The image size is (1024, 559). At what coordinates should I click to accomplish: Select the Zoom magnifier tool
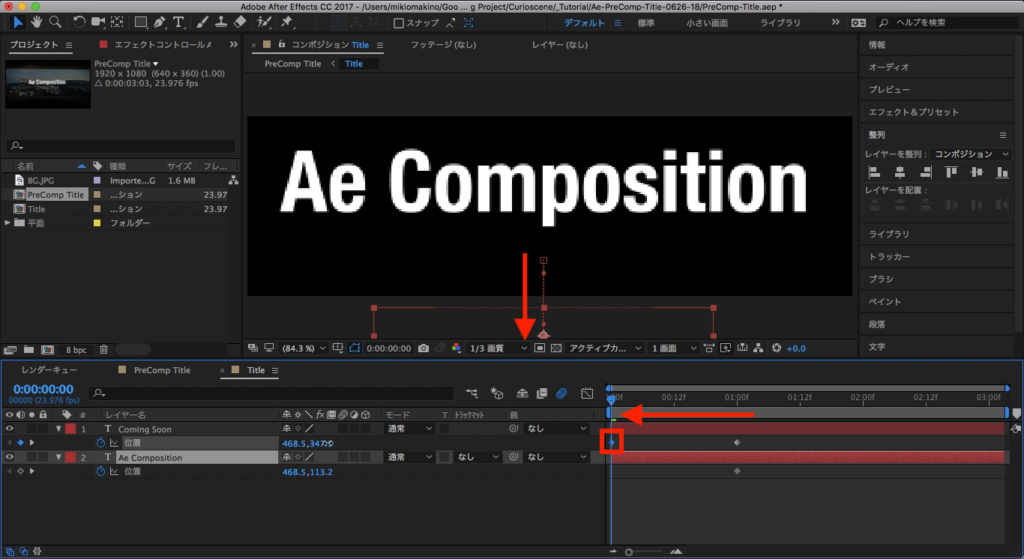point(56,22)
